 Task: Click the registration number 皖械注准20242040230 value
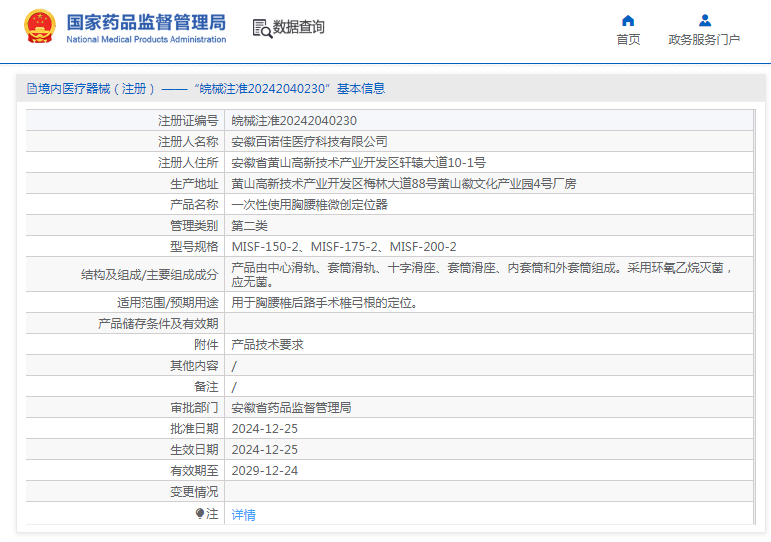(x=294, y=120)
